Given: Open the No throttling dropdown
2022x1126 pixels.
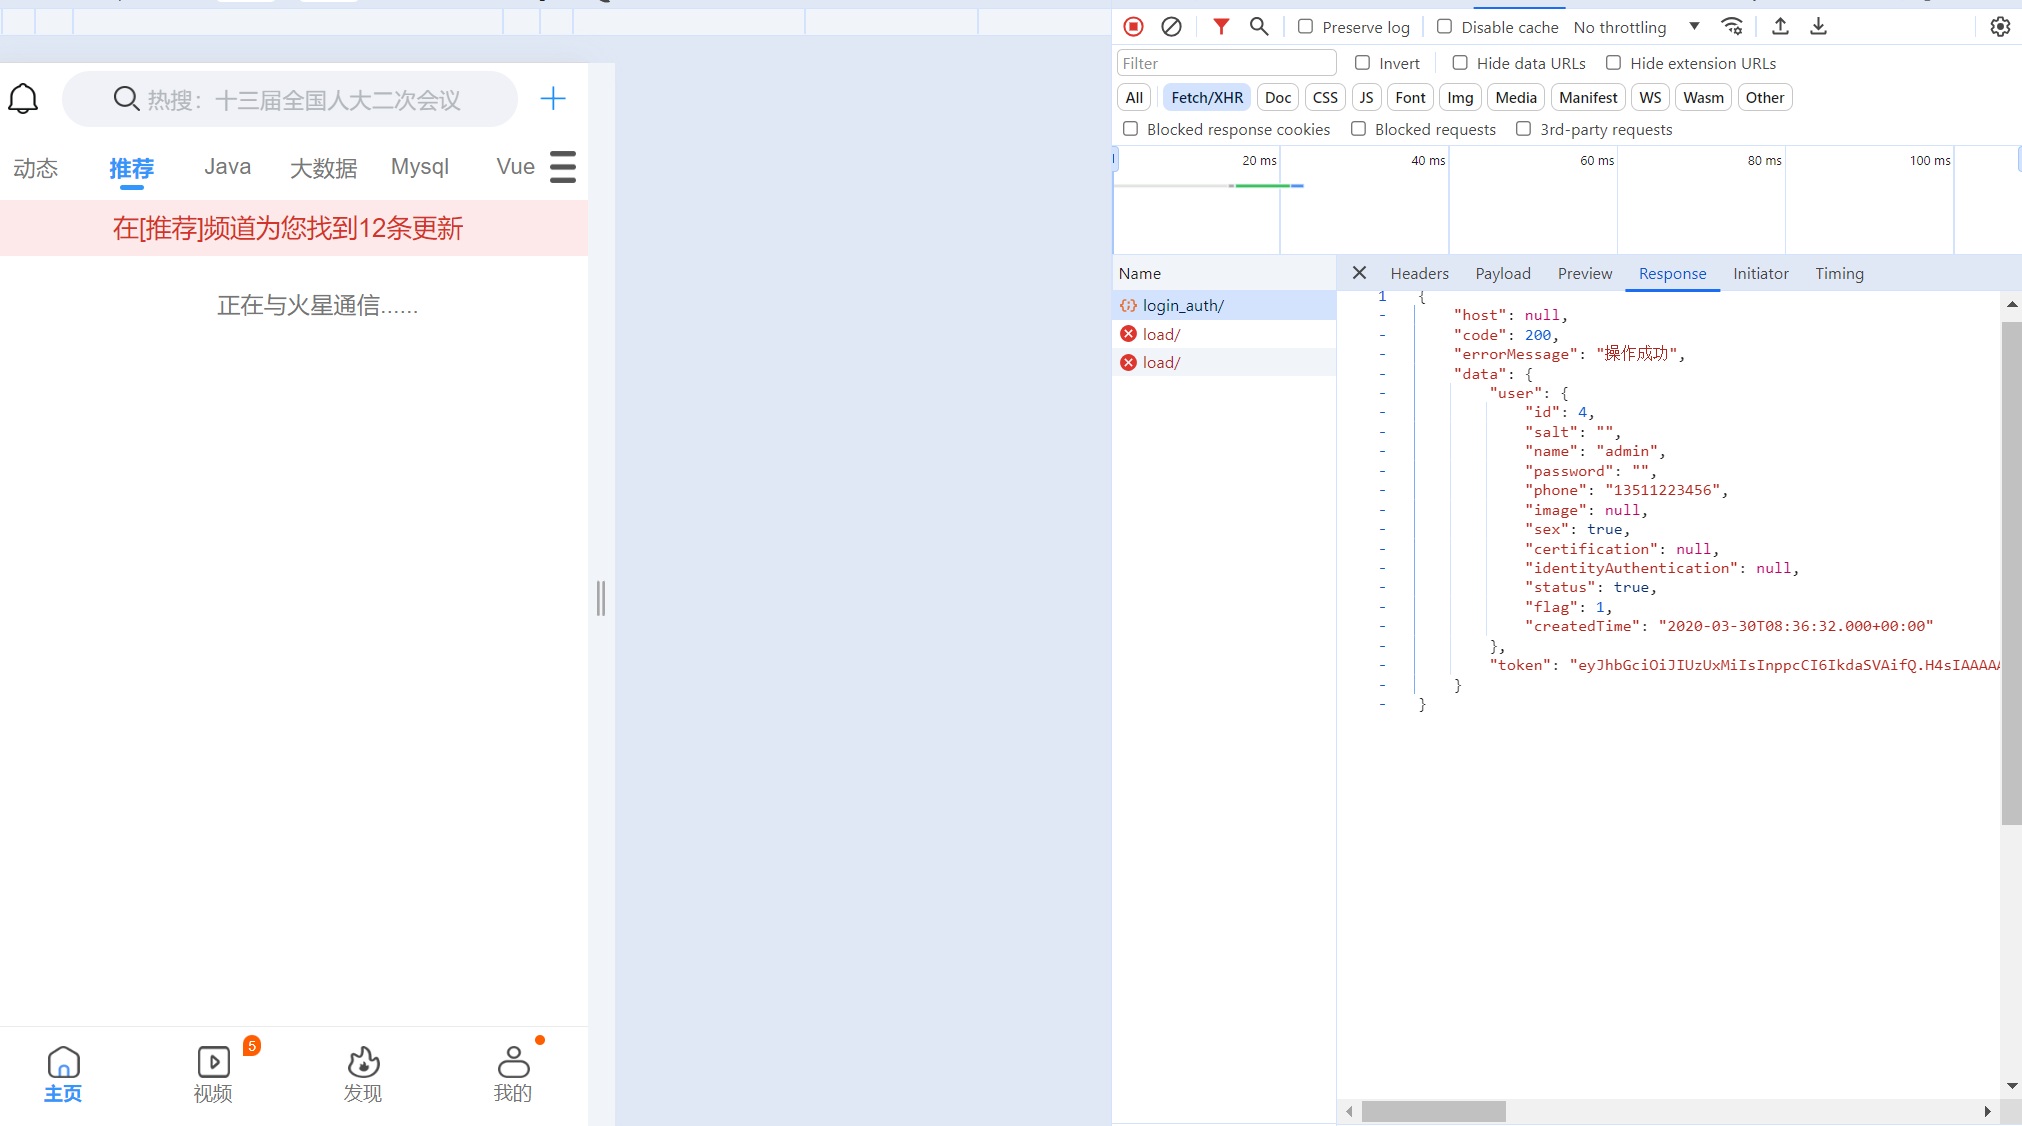Looking at the screenshot, I should coord(1635,27).
